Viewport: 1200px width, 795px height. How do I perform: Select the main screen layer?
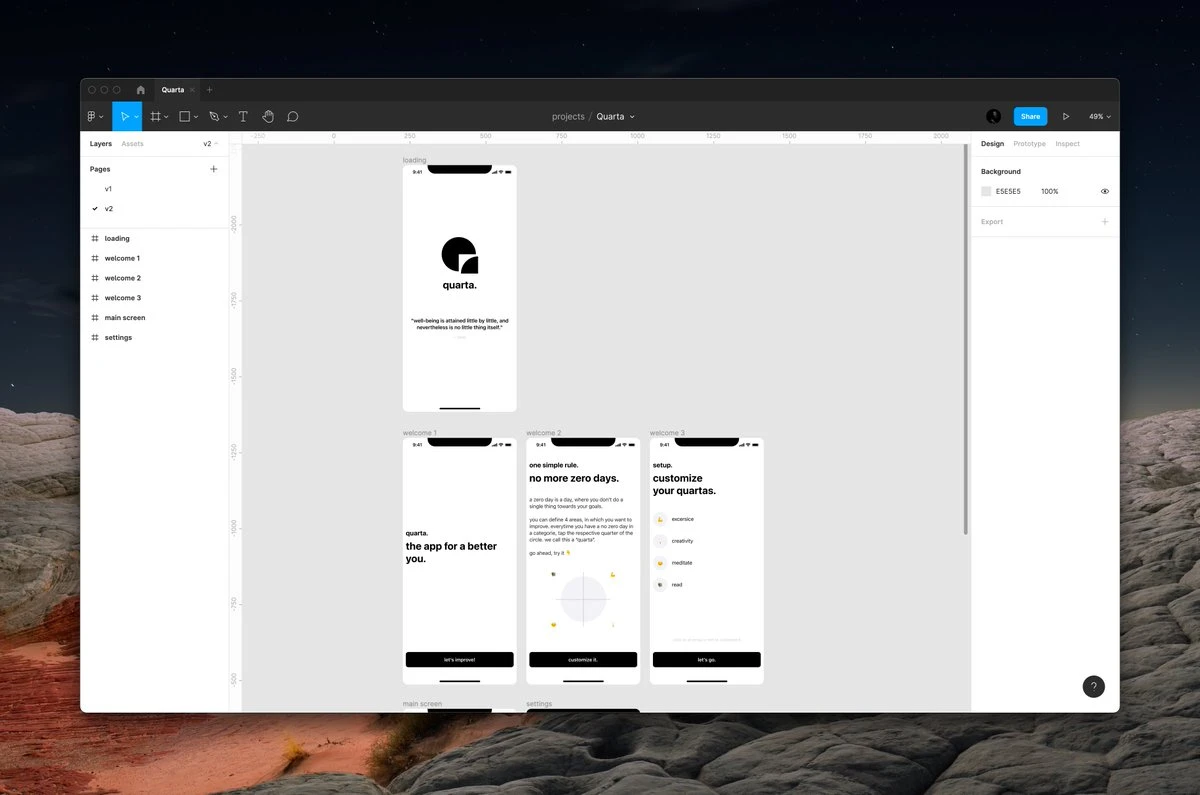125,318
